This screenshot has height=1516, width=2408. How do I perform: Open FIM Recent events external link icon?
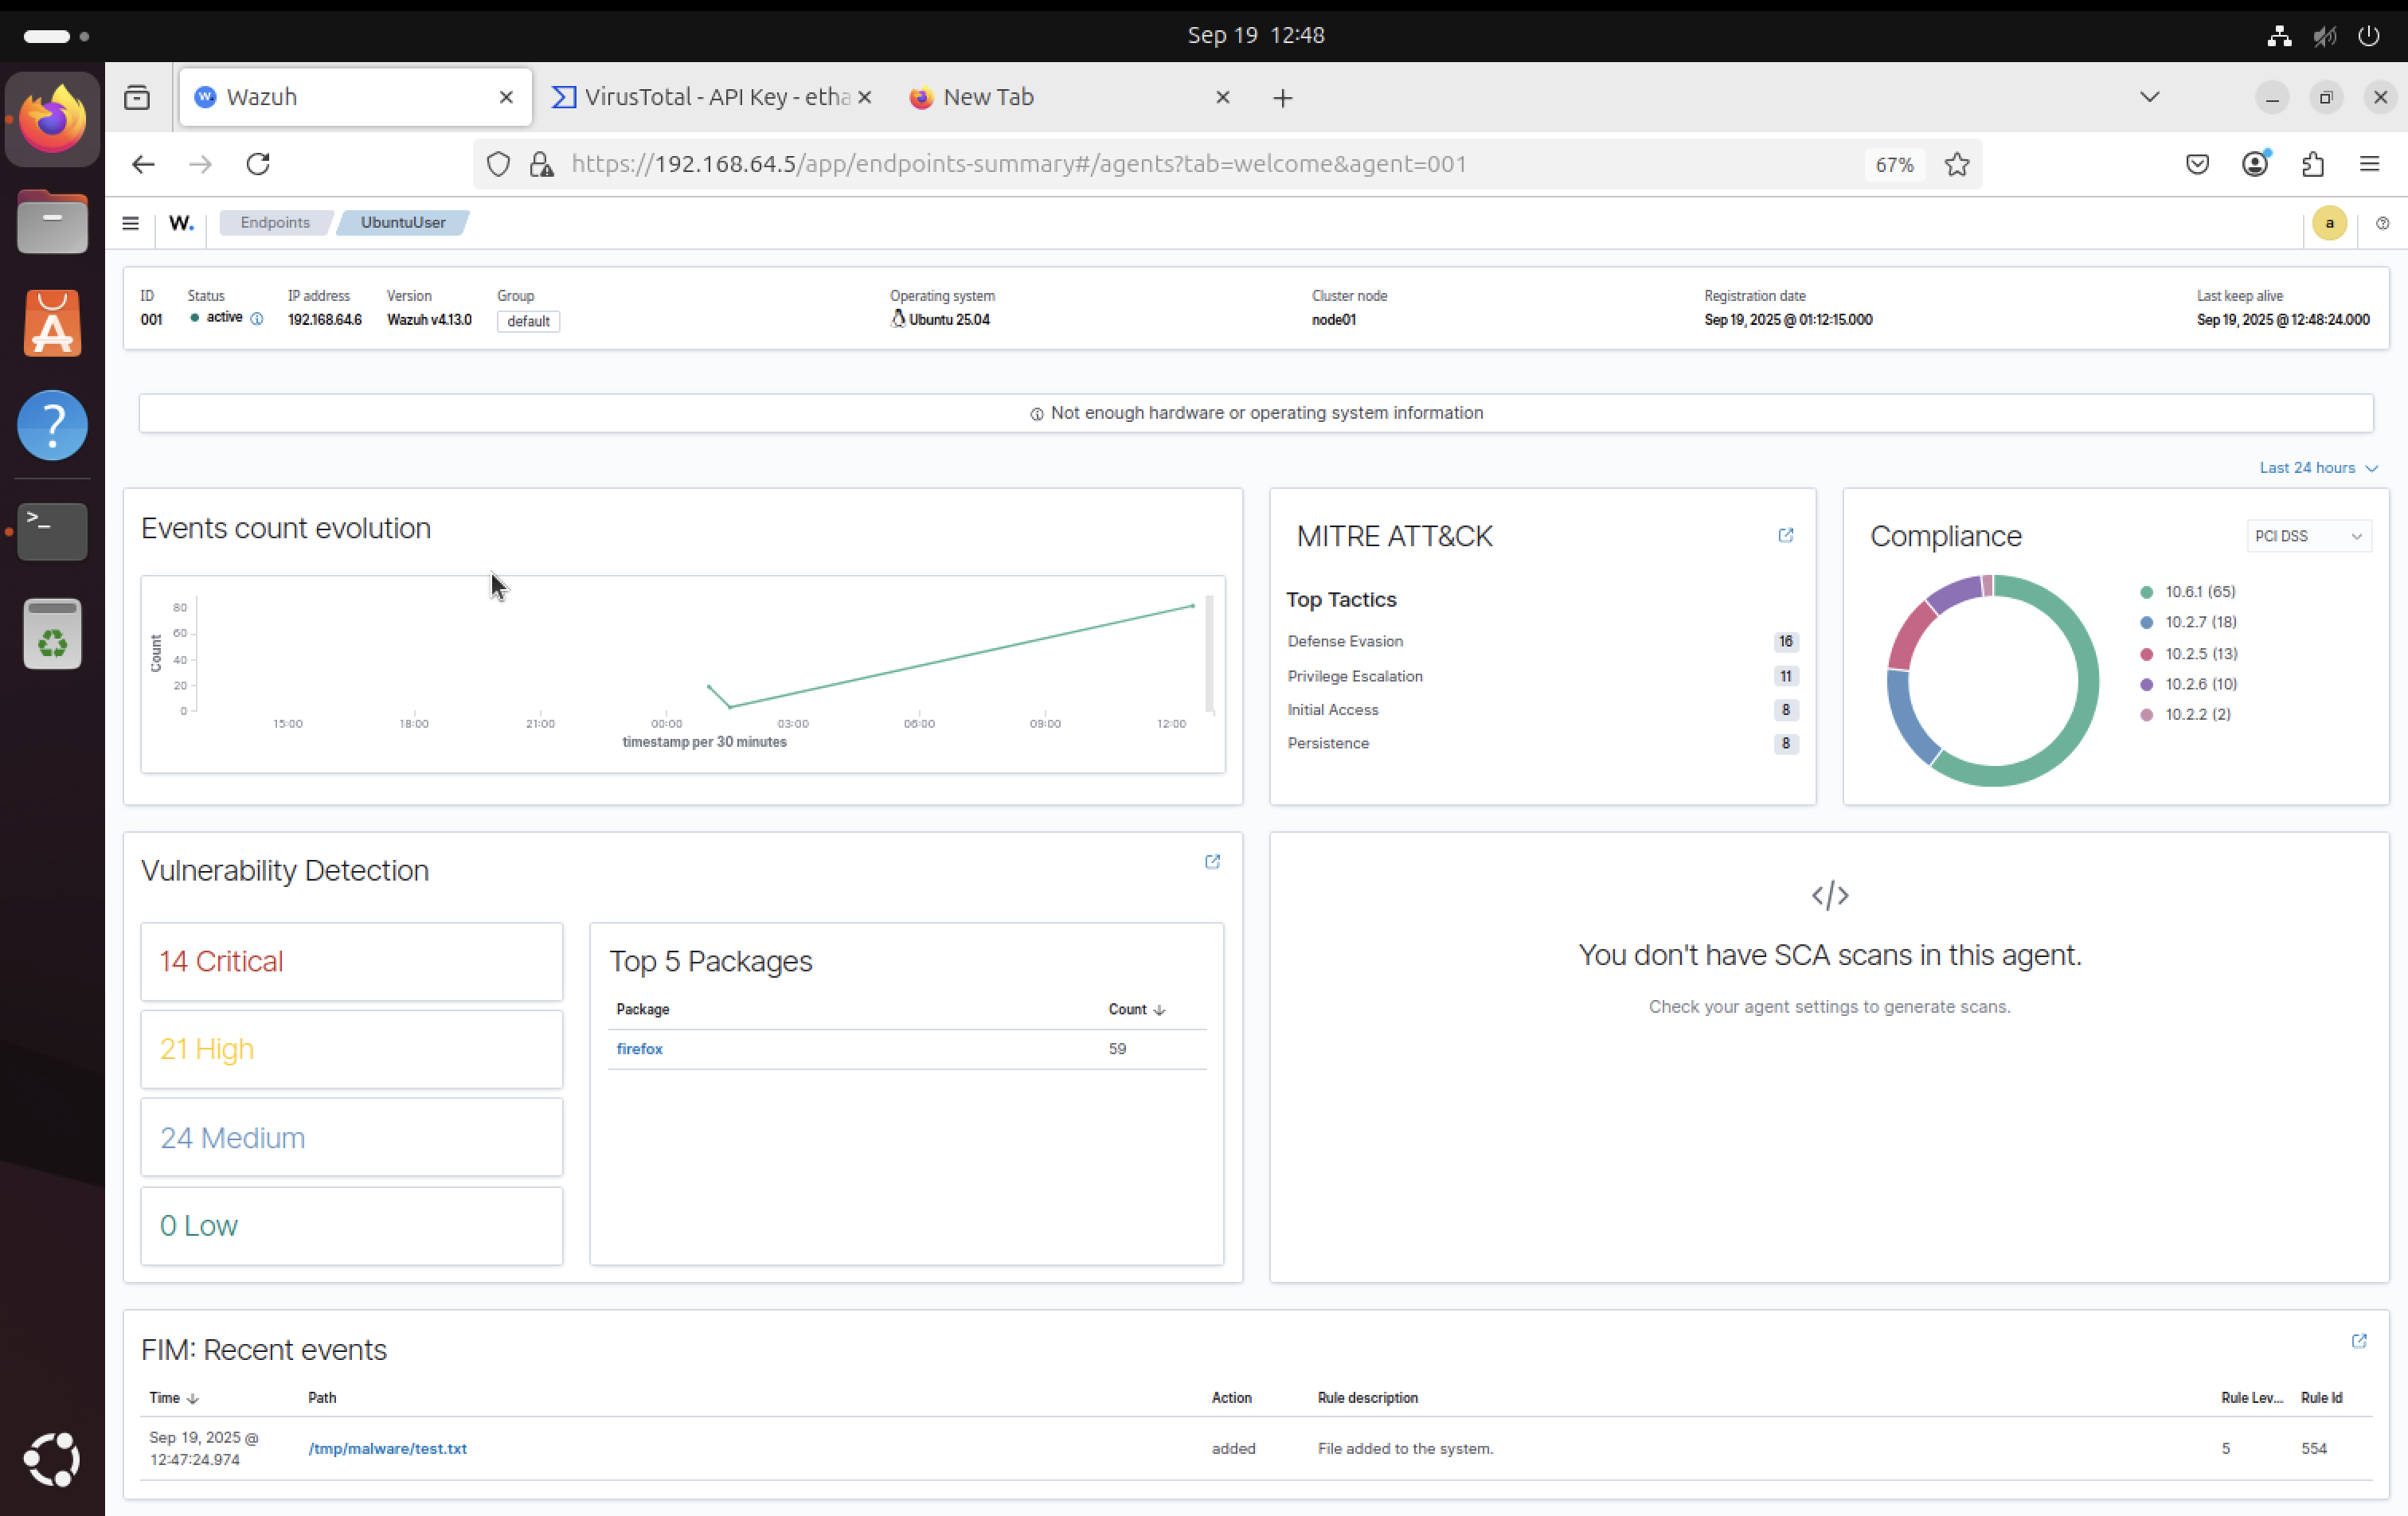click(2359, 1341)
